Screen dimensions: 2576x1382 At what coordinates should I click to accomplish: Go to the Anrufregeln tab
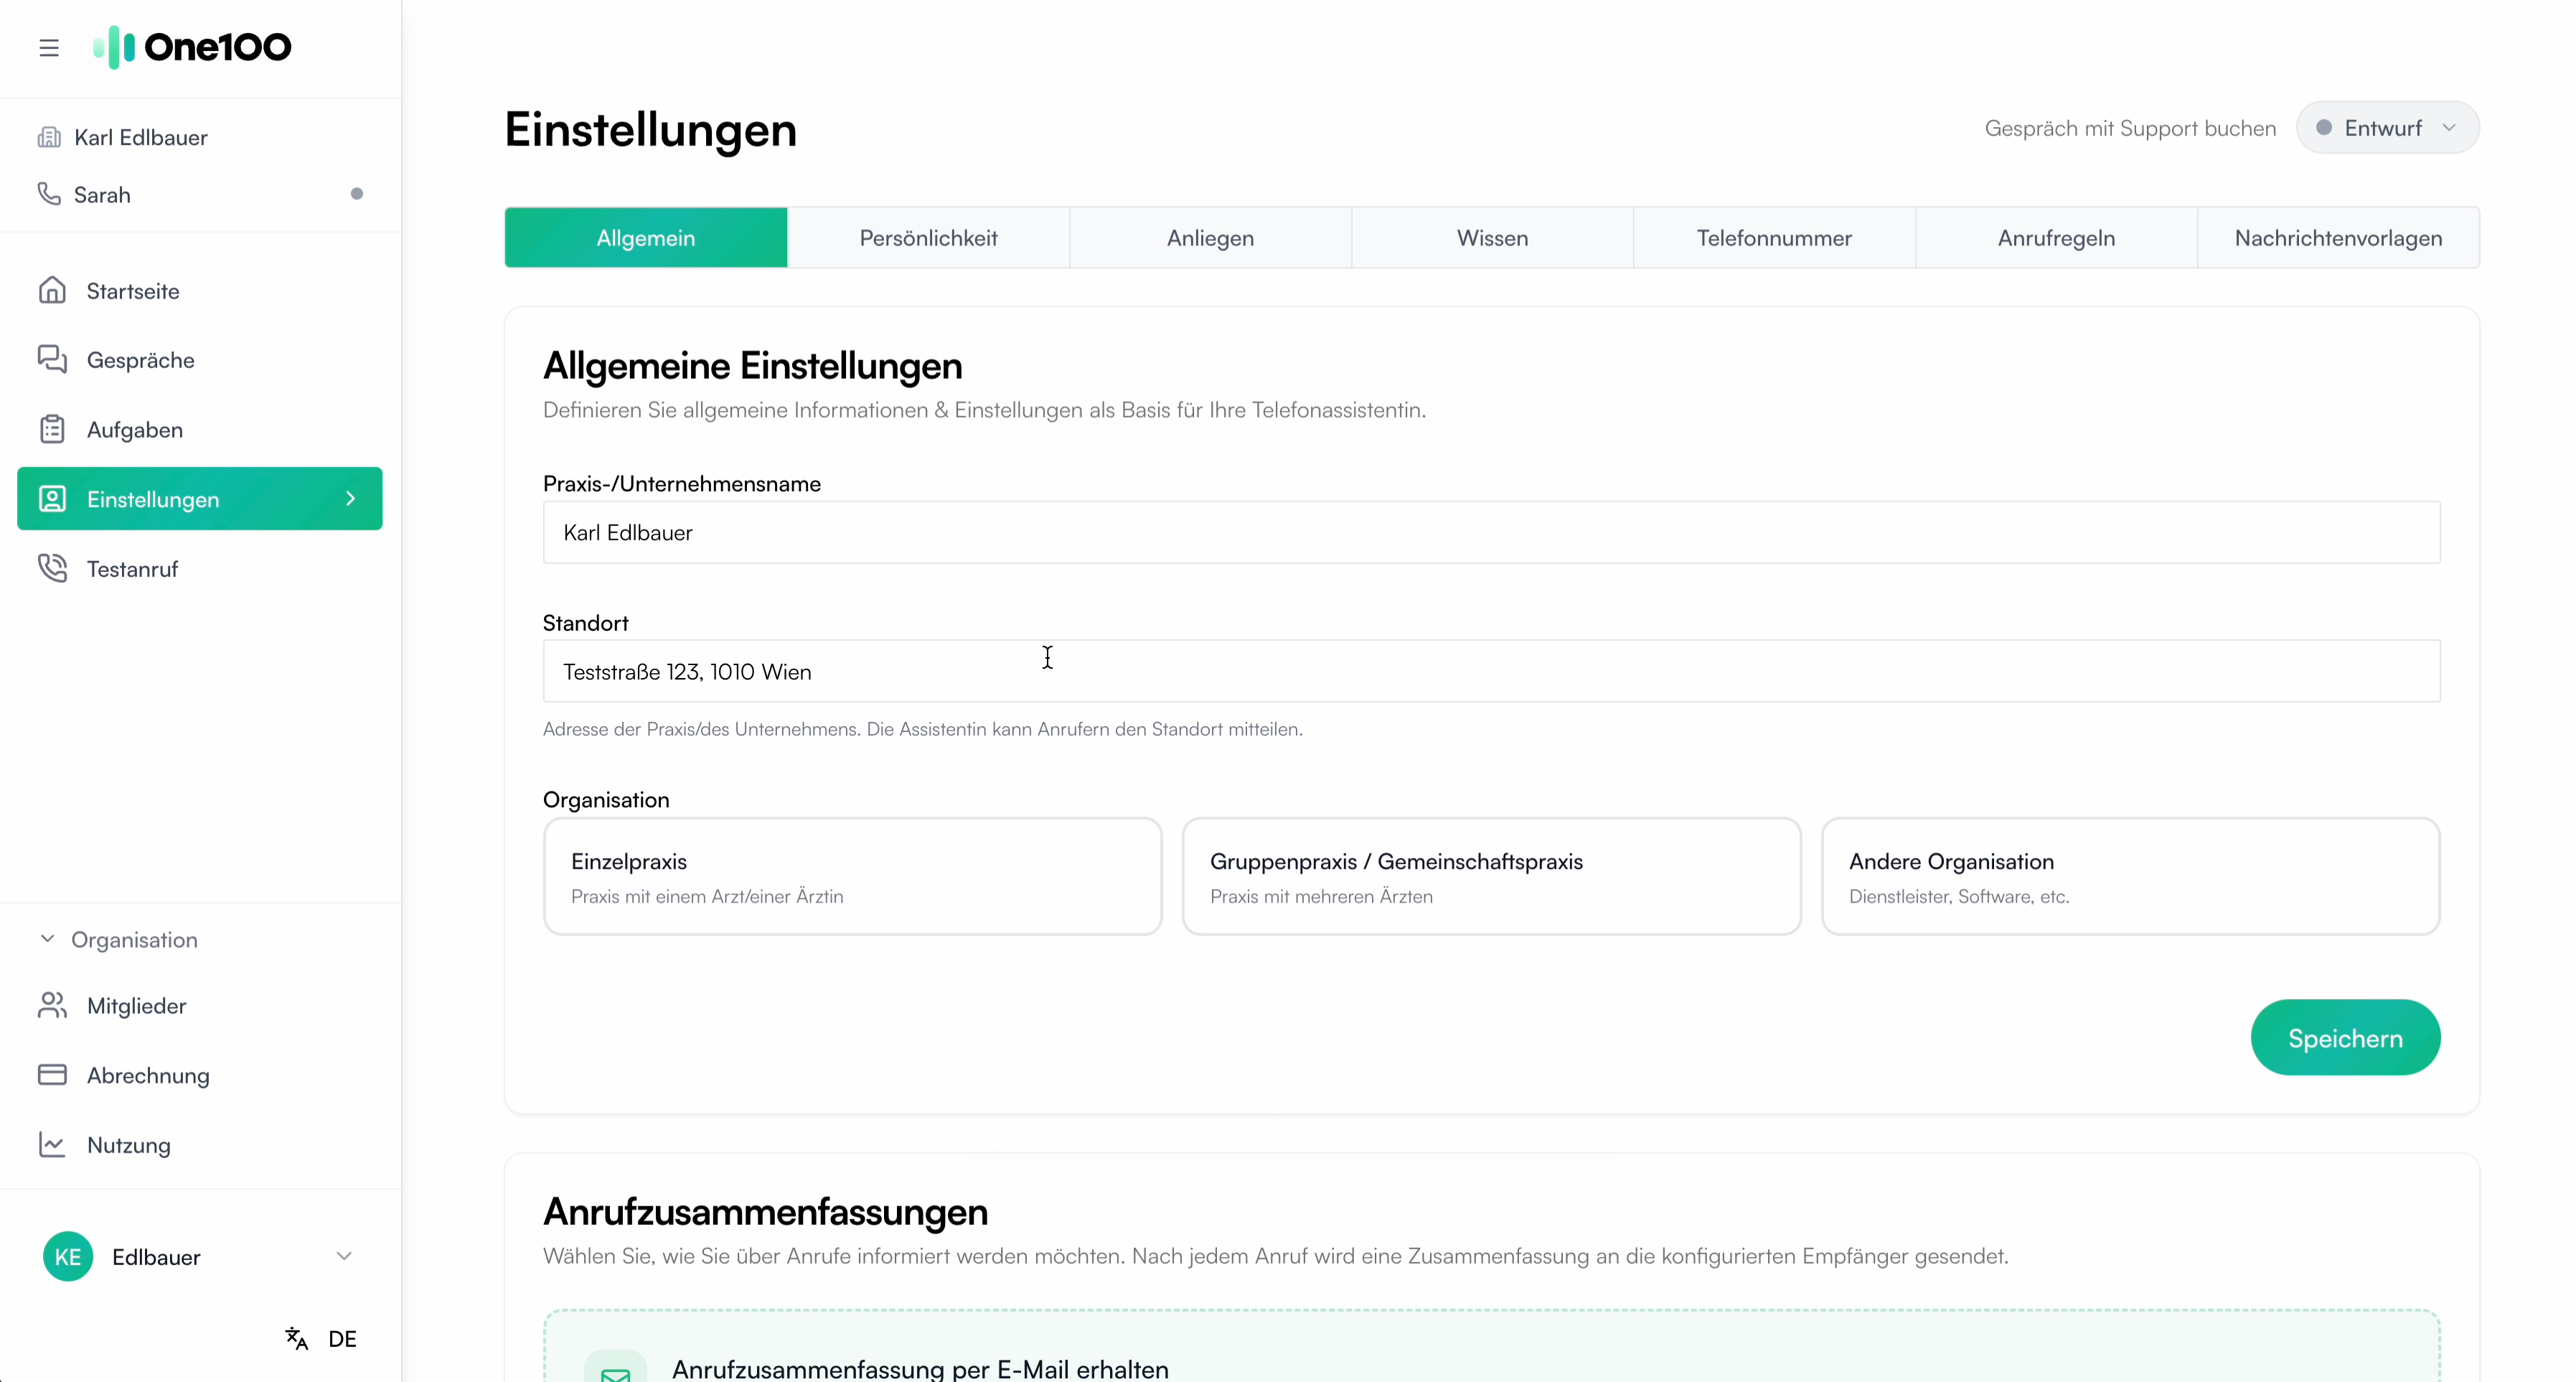(2056, 238)
